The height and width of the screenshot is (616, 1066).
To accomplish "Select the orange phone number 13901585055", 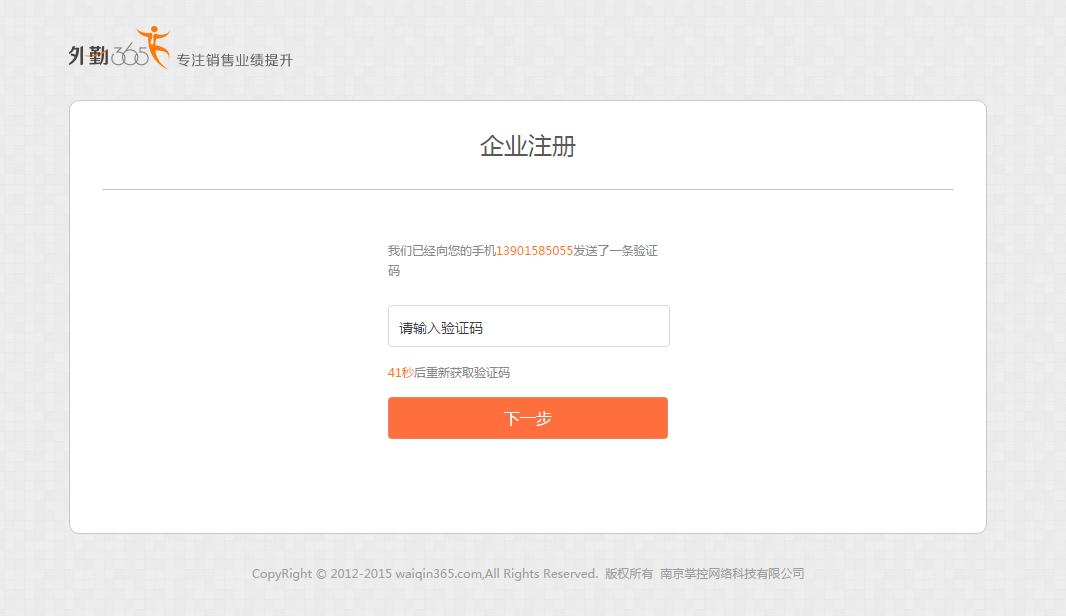I will pos(534,251).
